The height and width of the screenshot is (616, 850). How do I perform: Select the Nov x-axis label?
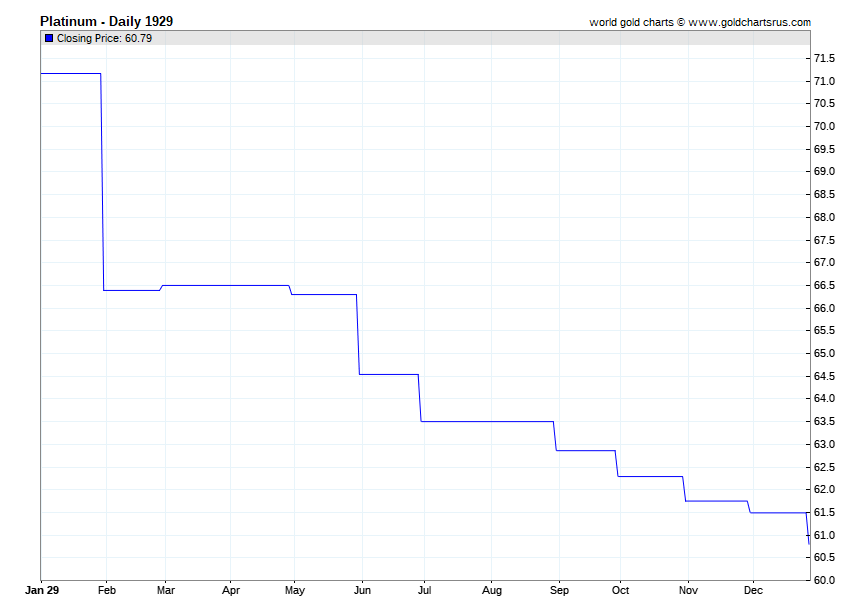pyautogui.click(x=688, y=590)
